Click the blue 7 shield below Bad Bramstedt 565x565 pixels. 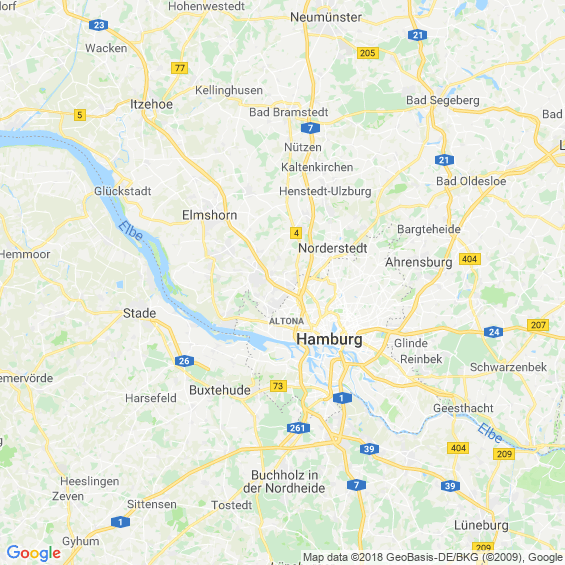click(x=310, y=128)
